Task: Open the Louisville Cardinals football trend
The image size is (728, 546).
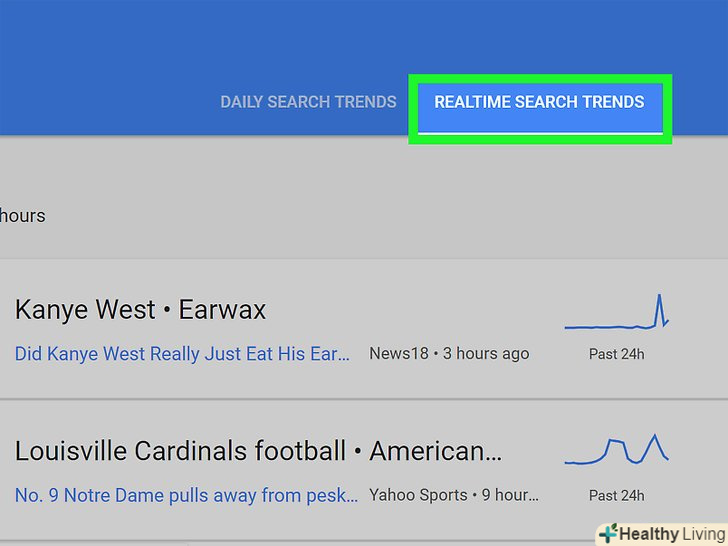Action: point(180,452)
